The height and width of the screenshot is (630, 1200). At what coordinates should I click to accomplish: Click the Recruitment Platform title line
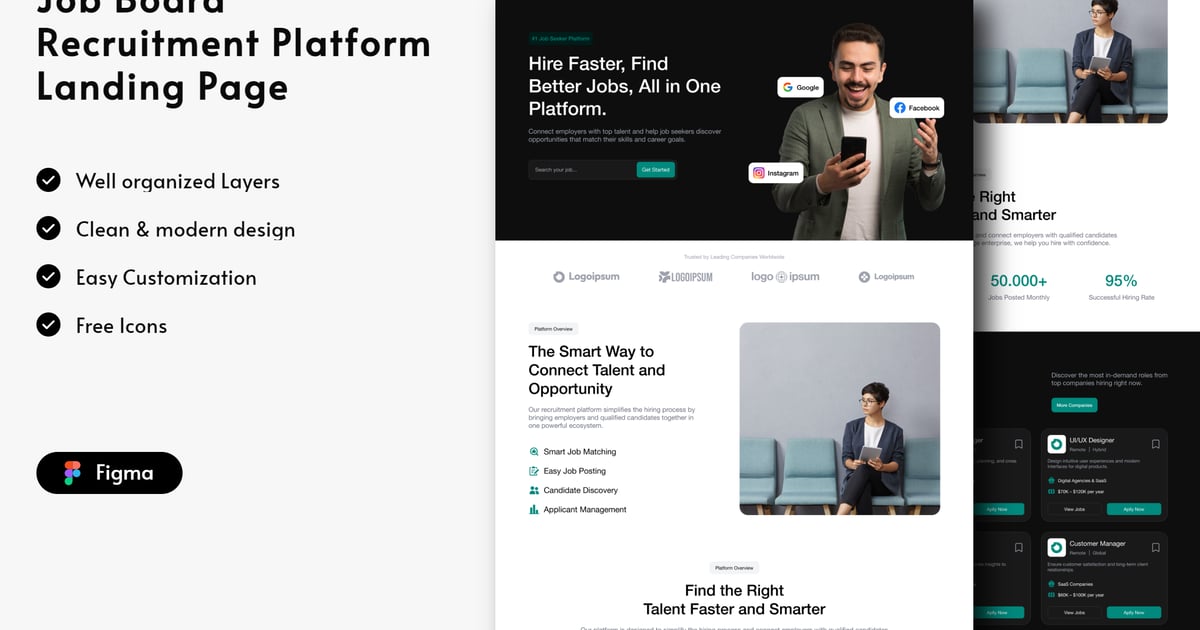(234, 43)
